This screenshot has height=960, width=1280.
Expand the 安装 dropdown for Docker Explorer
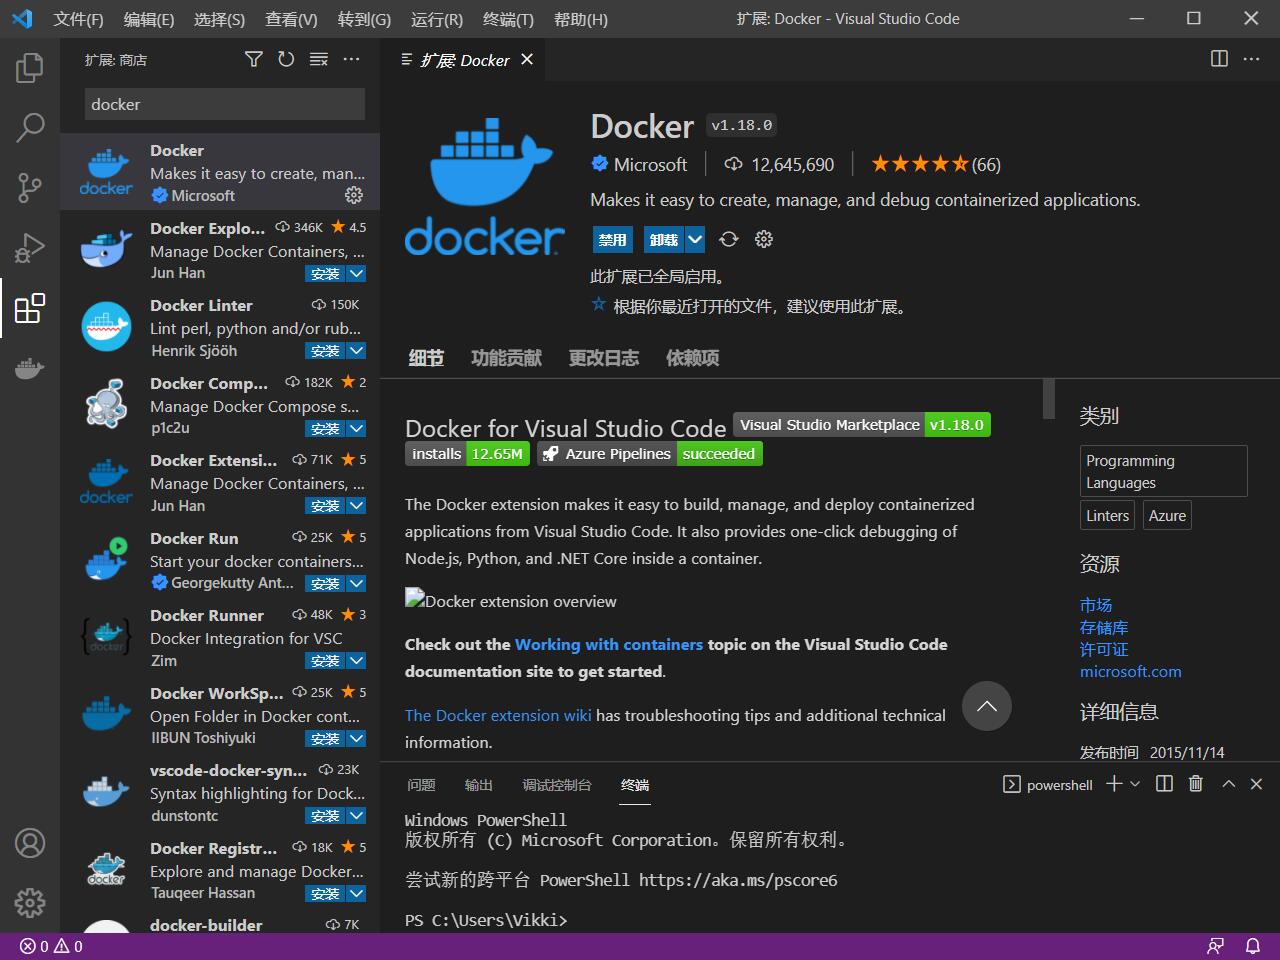pos(356,273)
